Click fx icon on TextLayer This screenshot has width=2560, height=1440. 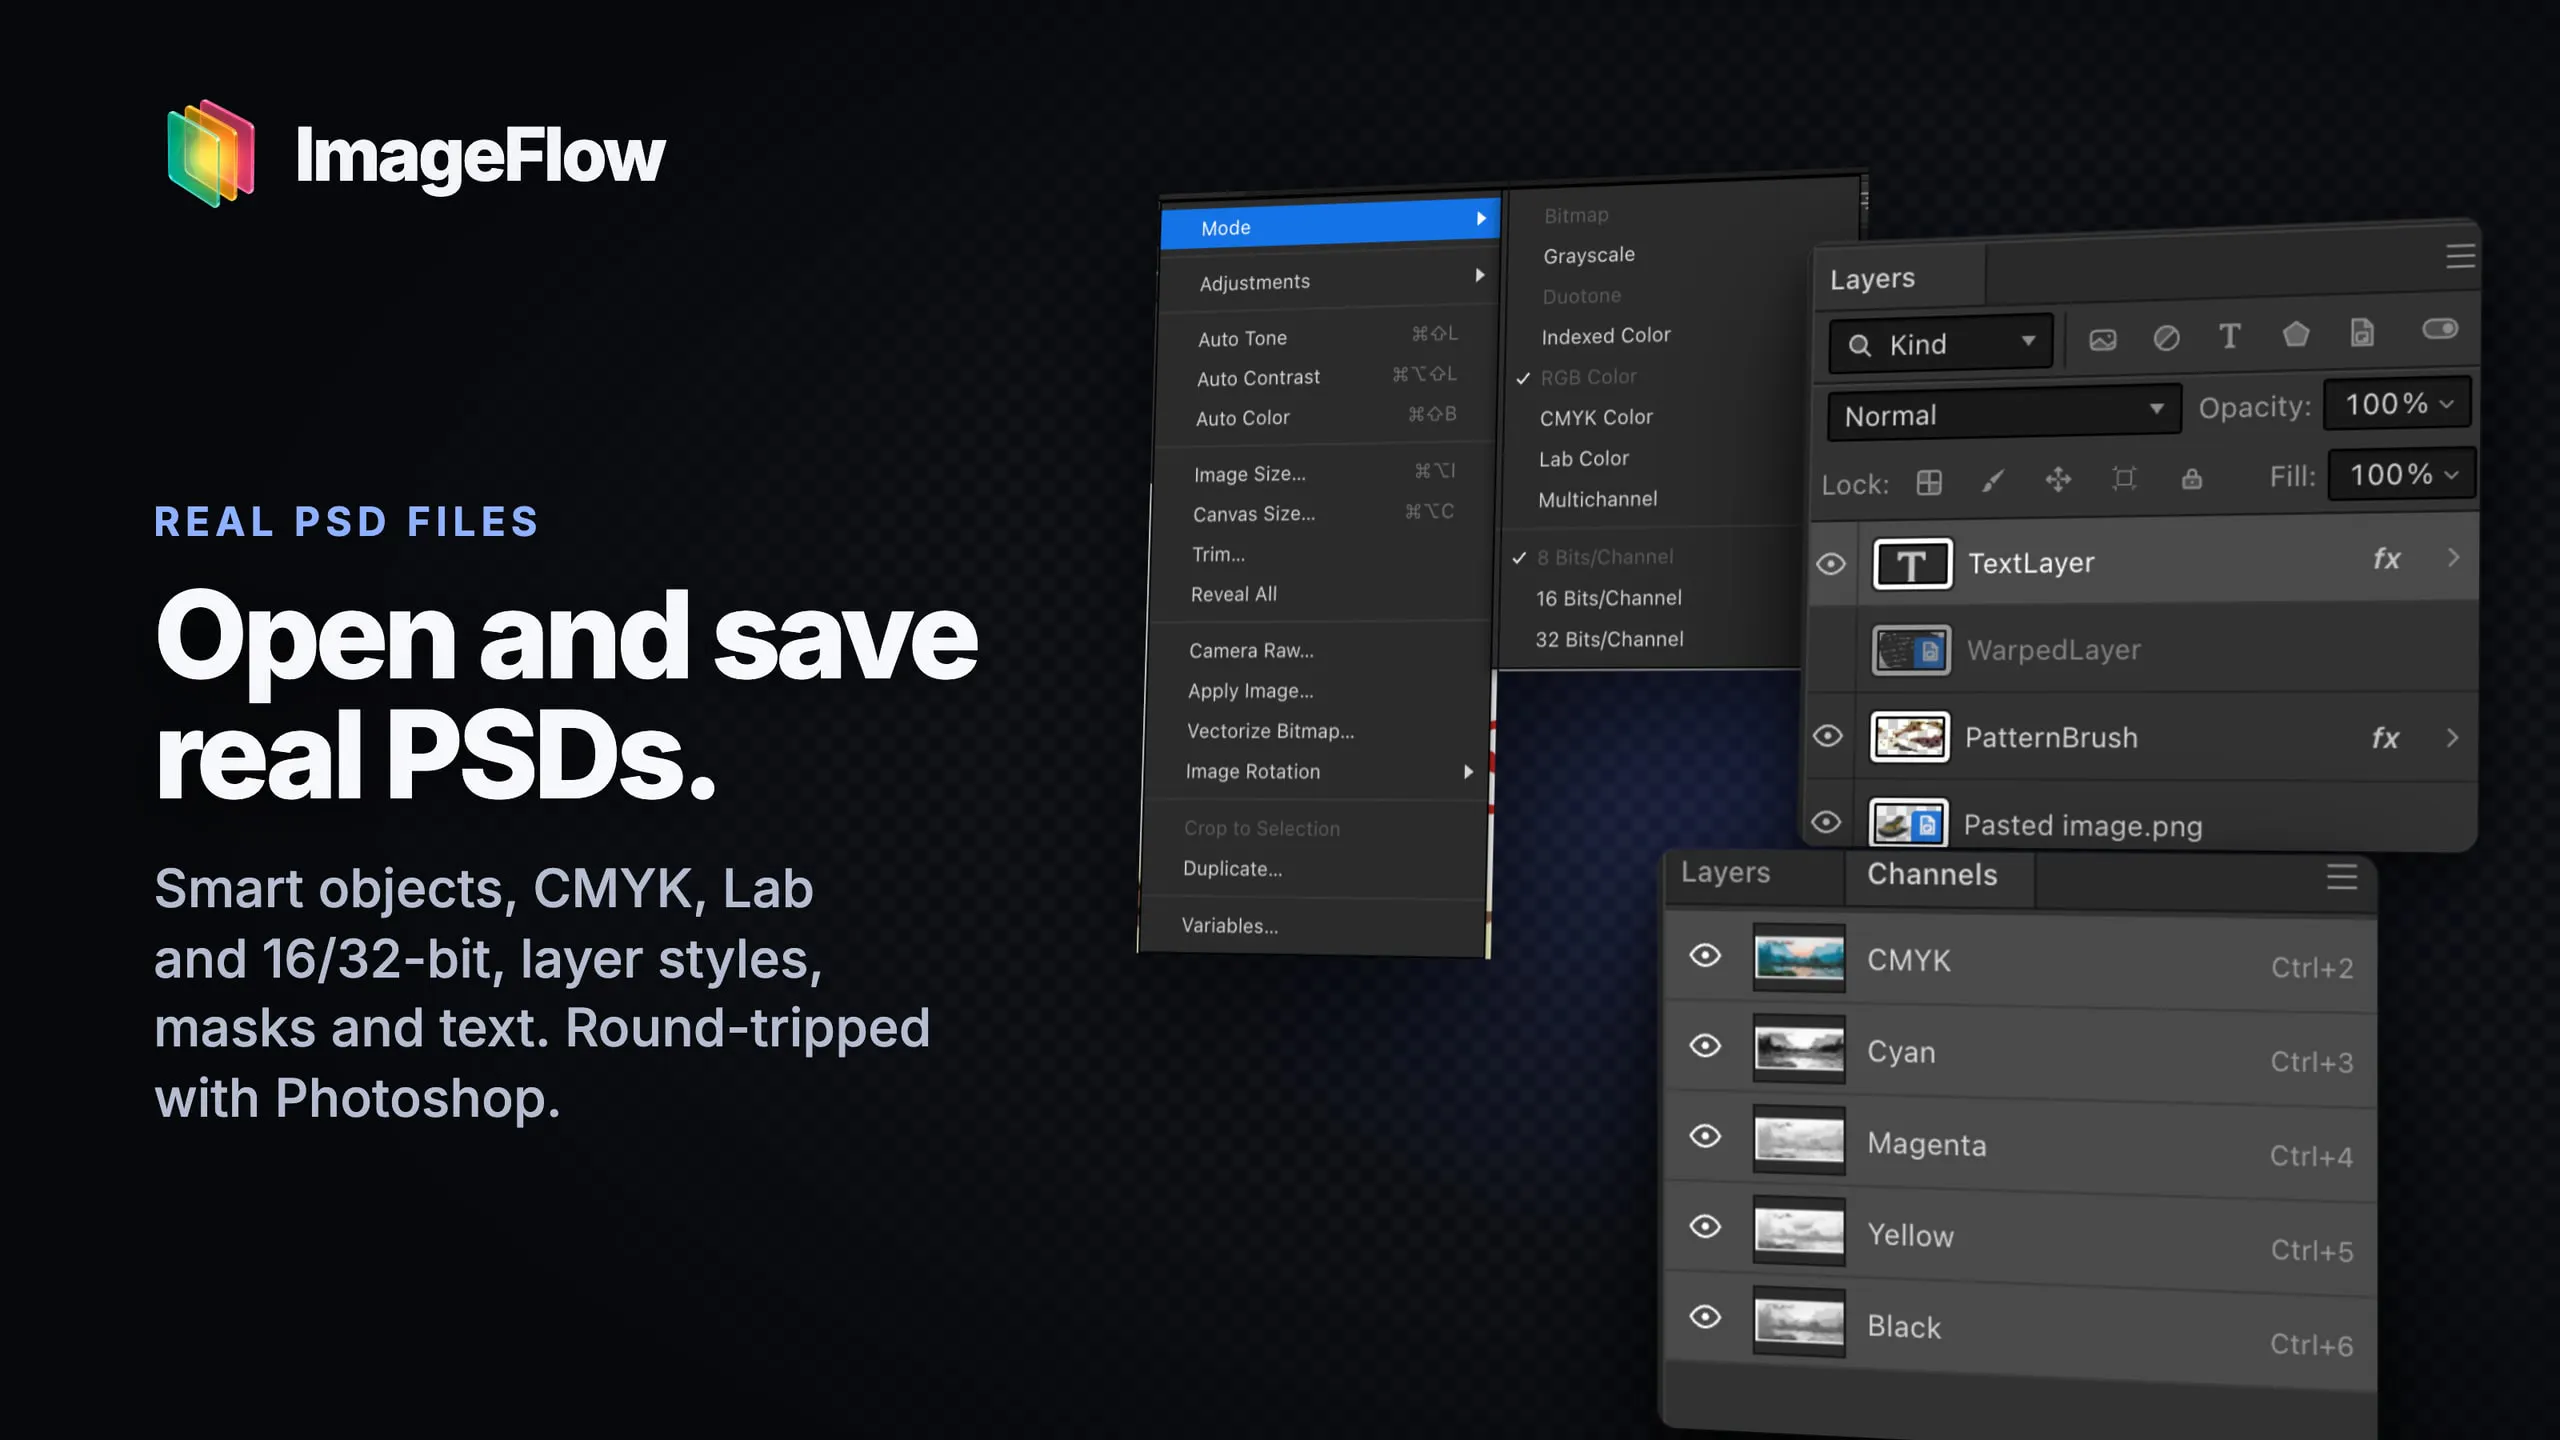[2387, 558]
